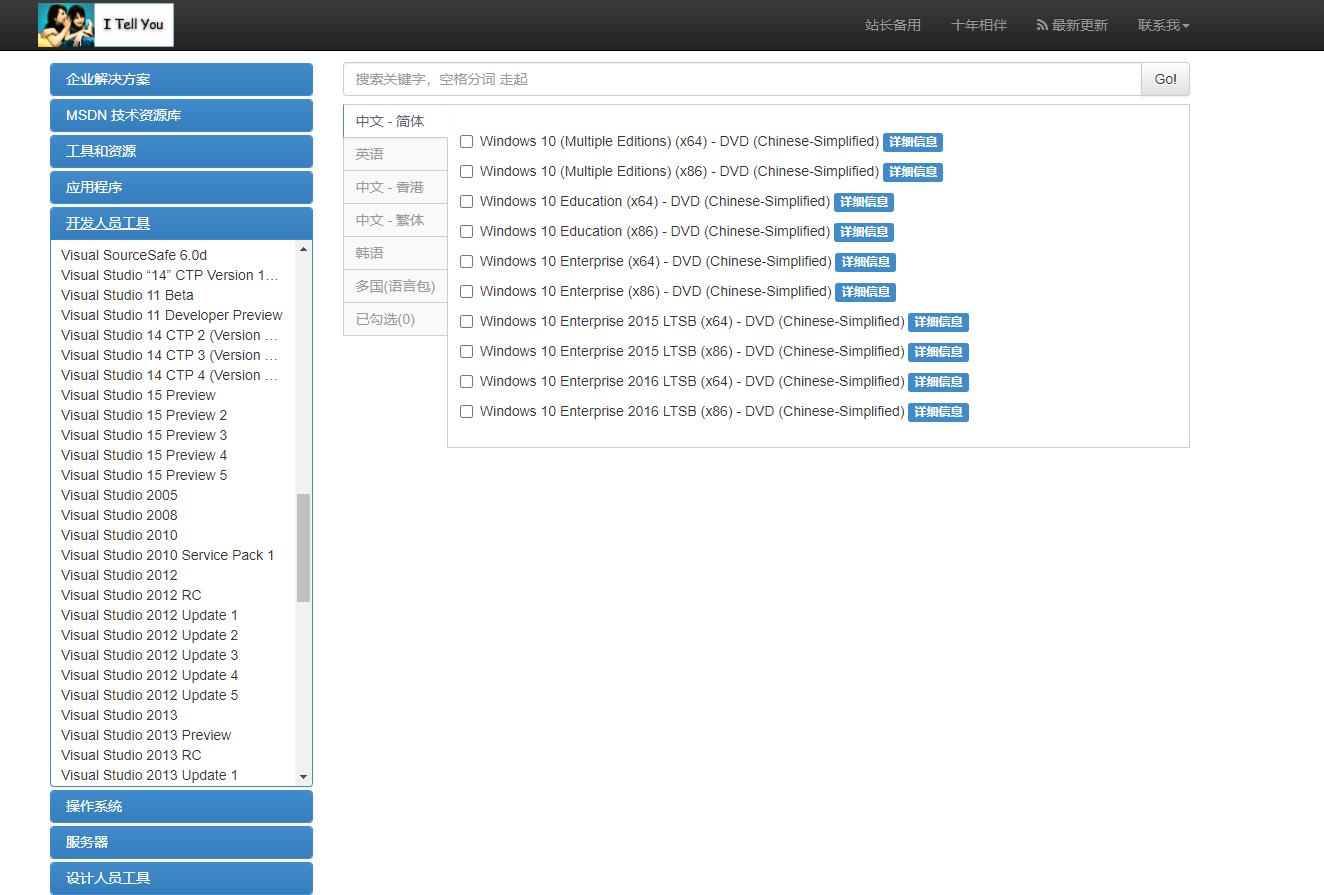The image size is (1324, 895).
Task: Expand the 服务器 category panel
Action: point(181,842)
